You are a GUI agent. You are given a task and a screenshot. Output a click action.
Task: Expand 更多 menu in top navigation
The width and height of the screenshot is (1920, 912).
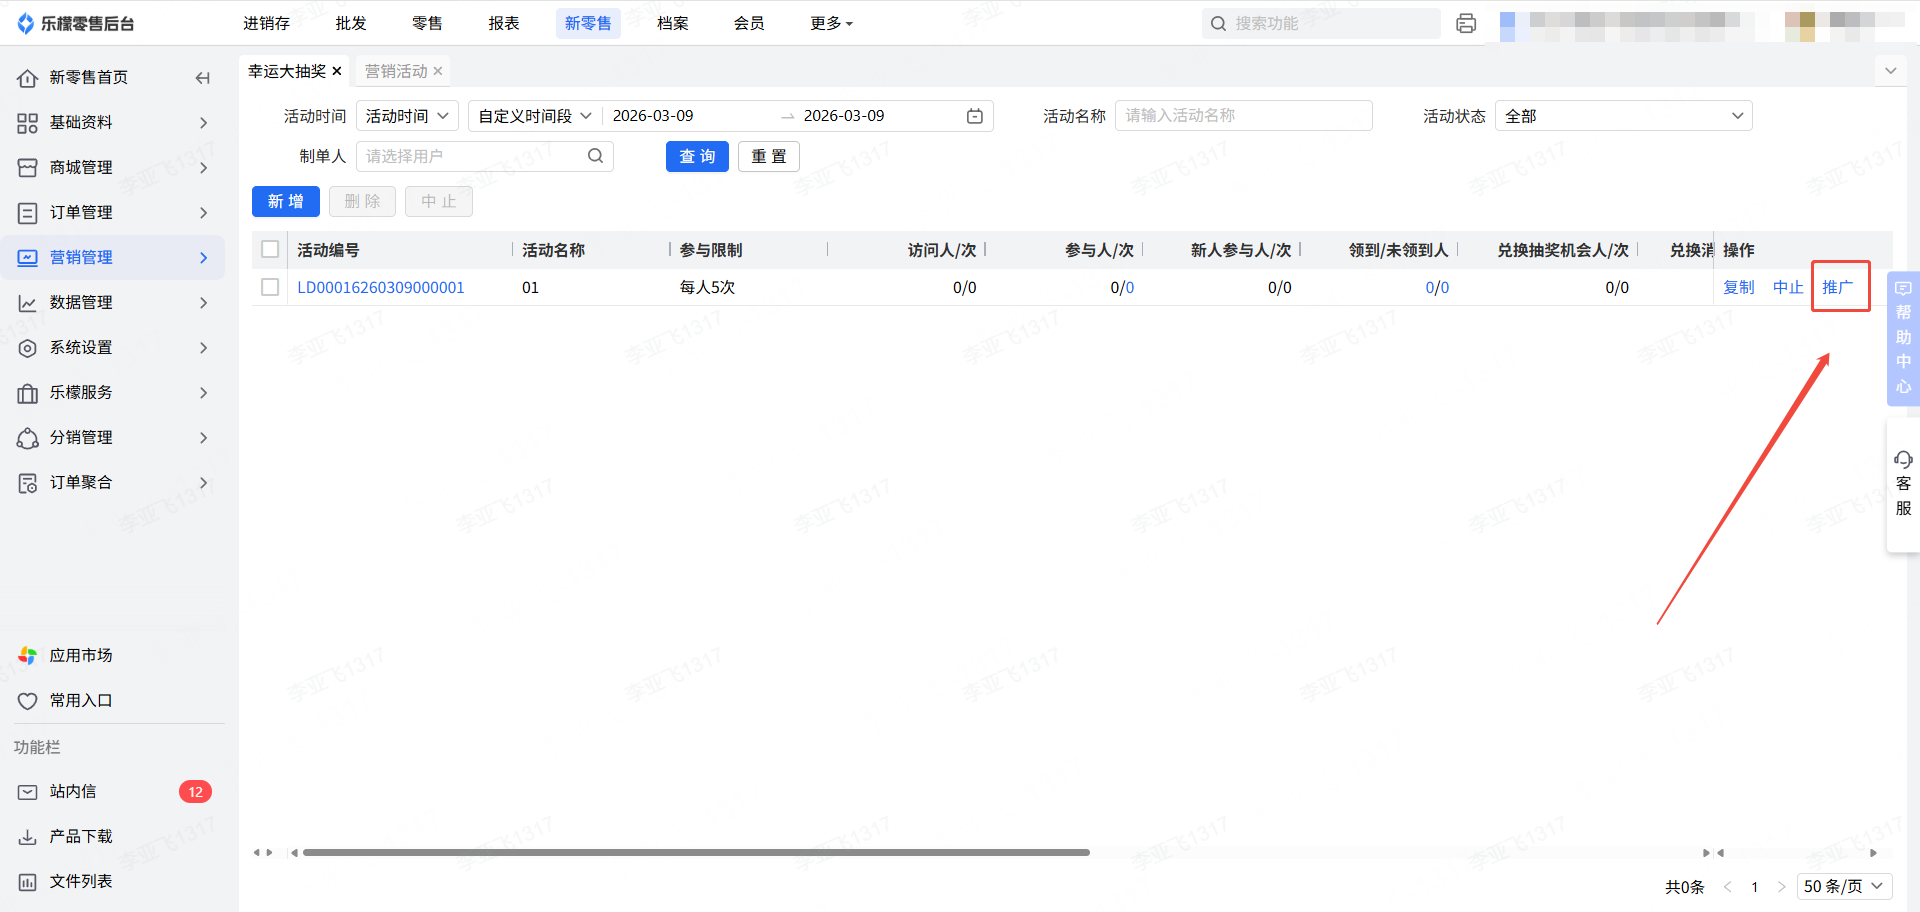pyautogui.click(x=830, y=23)
